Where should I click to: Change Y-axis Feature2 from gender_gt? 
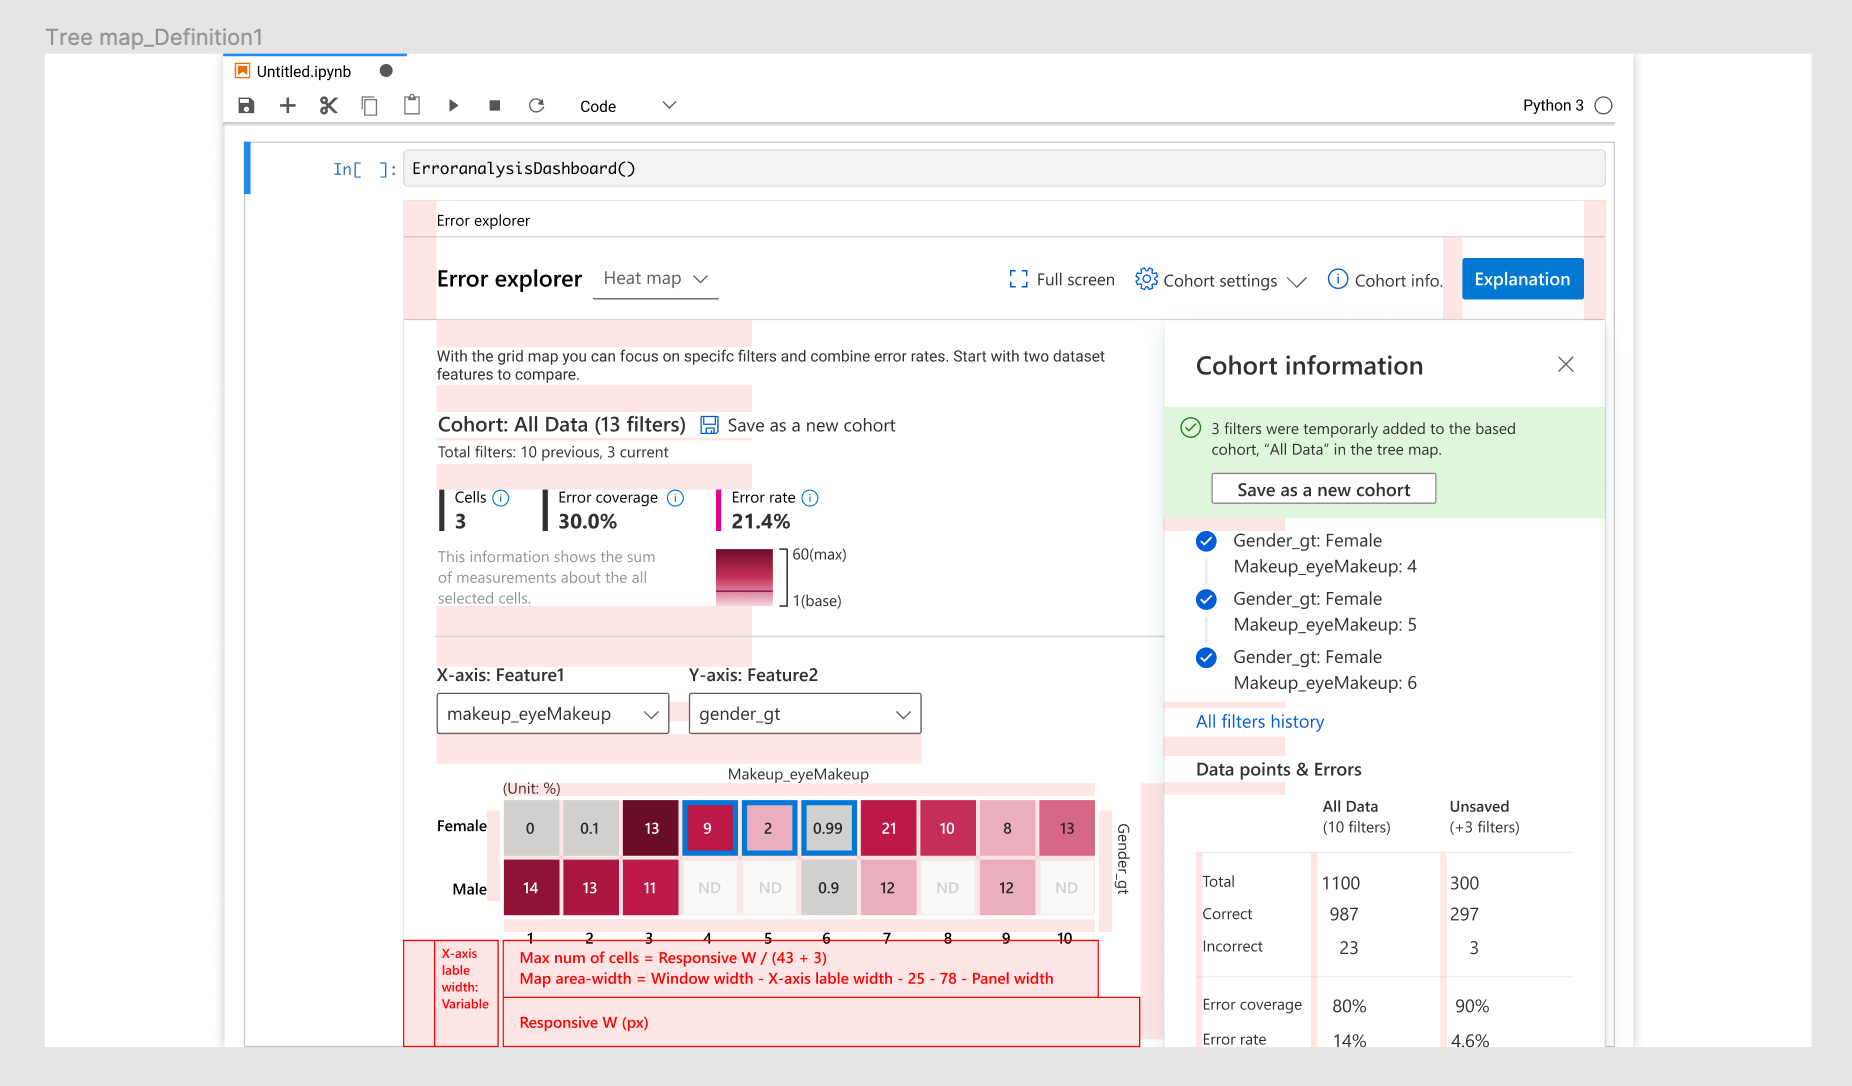pyautogui.click(x=805, y=713)
